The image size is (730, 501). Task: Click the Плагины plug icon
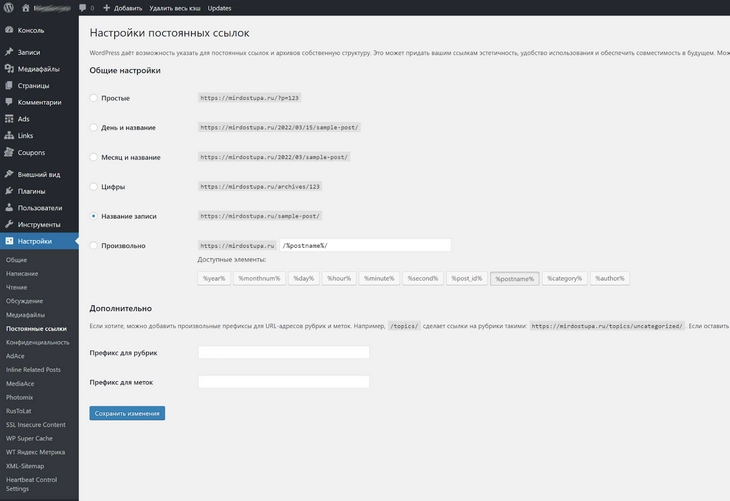pyautogui.click(x=9, y=191)
